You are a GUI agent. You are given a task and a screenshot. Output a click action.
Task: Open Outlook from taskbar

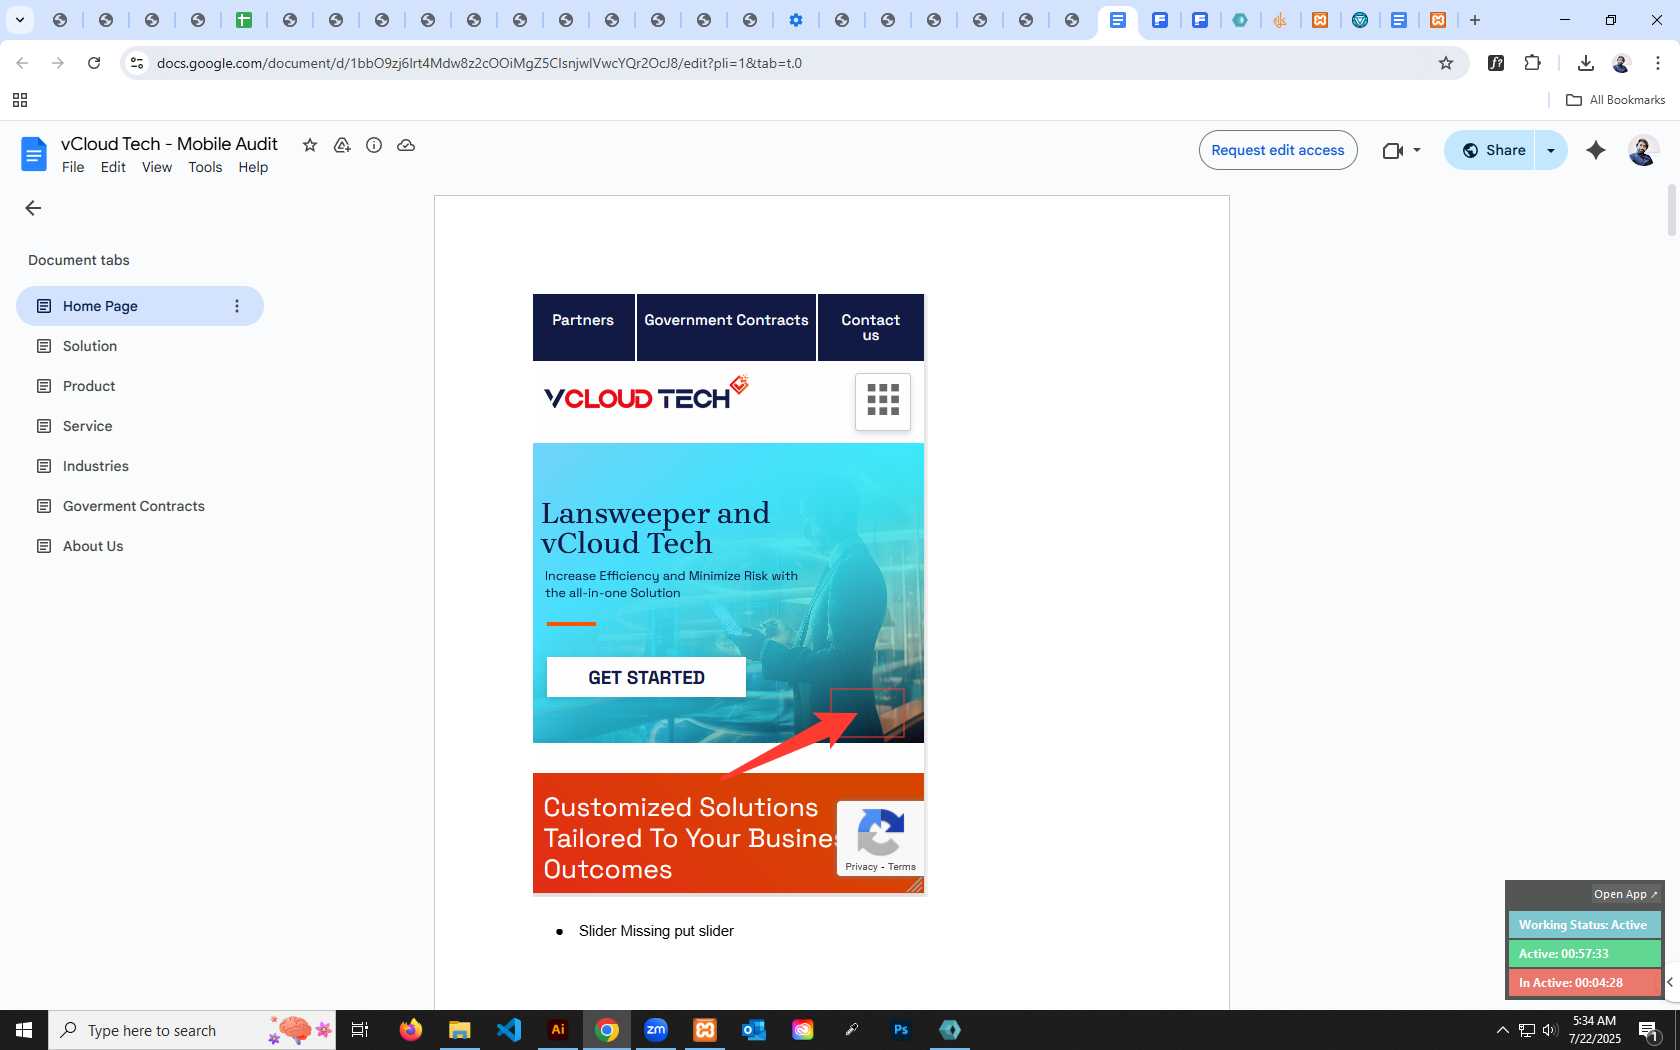[754, 1030]
